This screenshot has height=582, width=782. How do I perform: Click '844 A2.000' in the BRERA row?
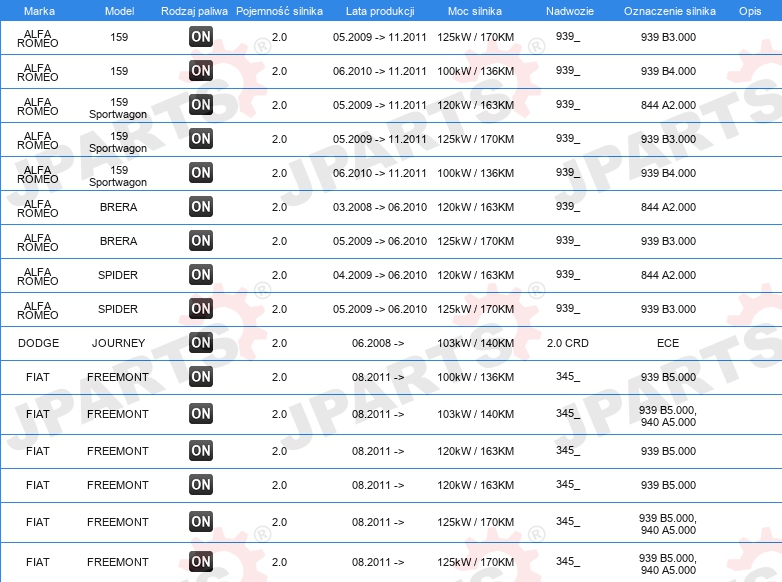click(x=668, y=207)
